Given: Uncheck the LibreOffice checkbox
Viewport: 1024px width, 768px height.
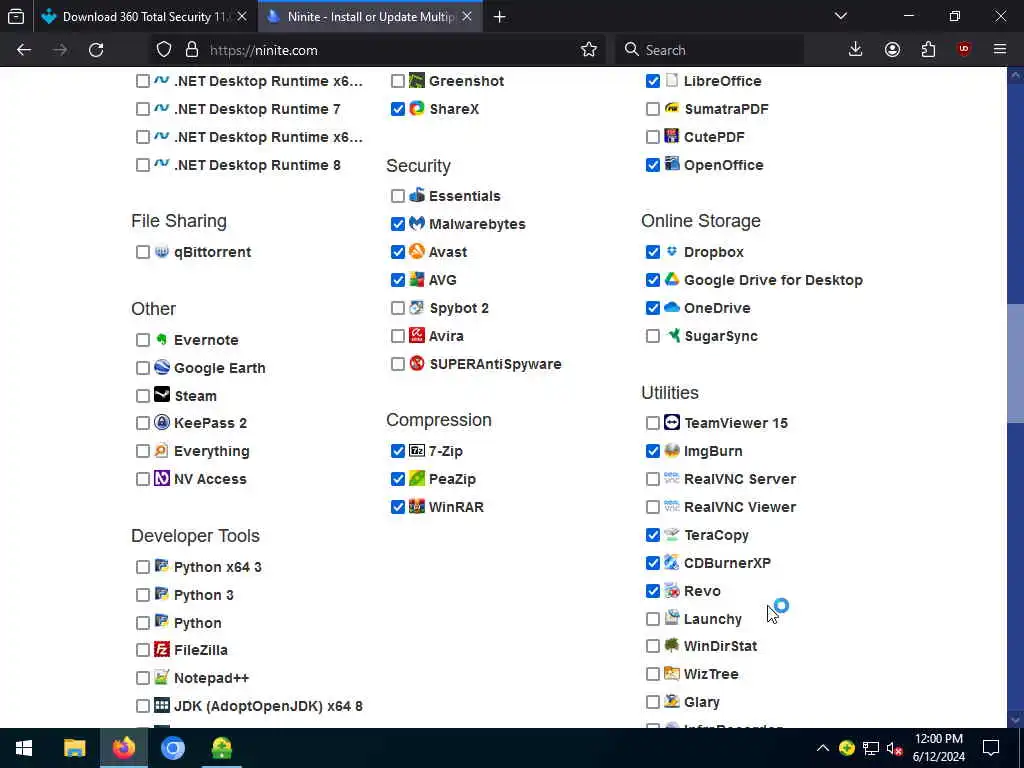Looking at the screenshot, I should click(652, 81).
